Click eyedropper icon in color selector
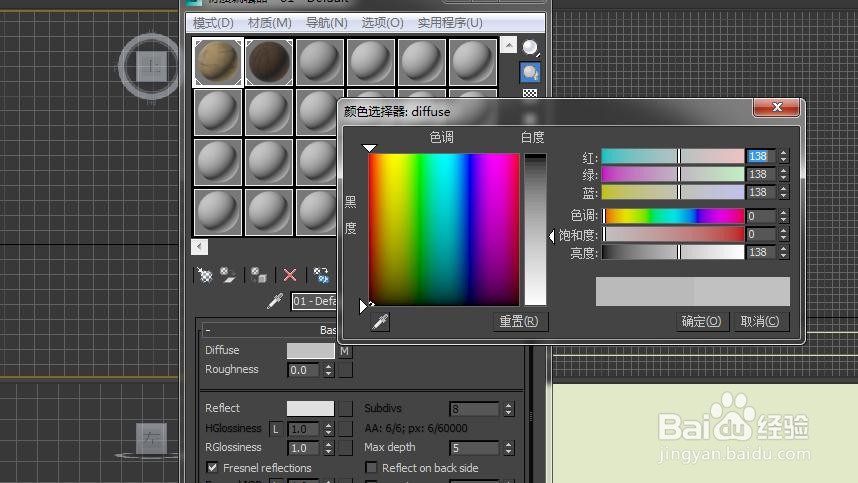 (380, 322)
